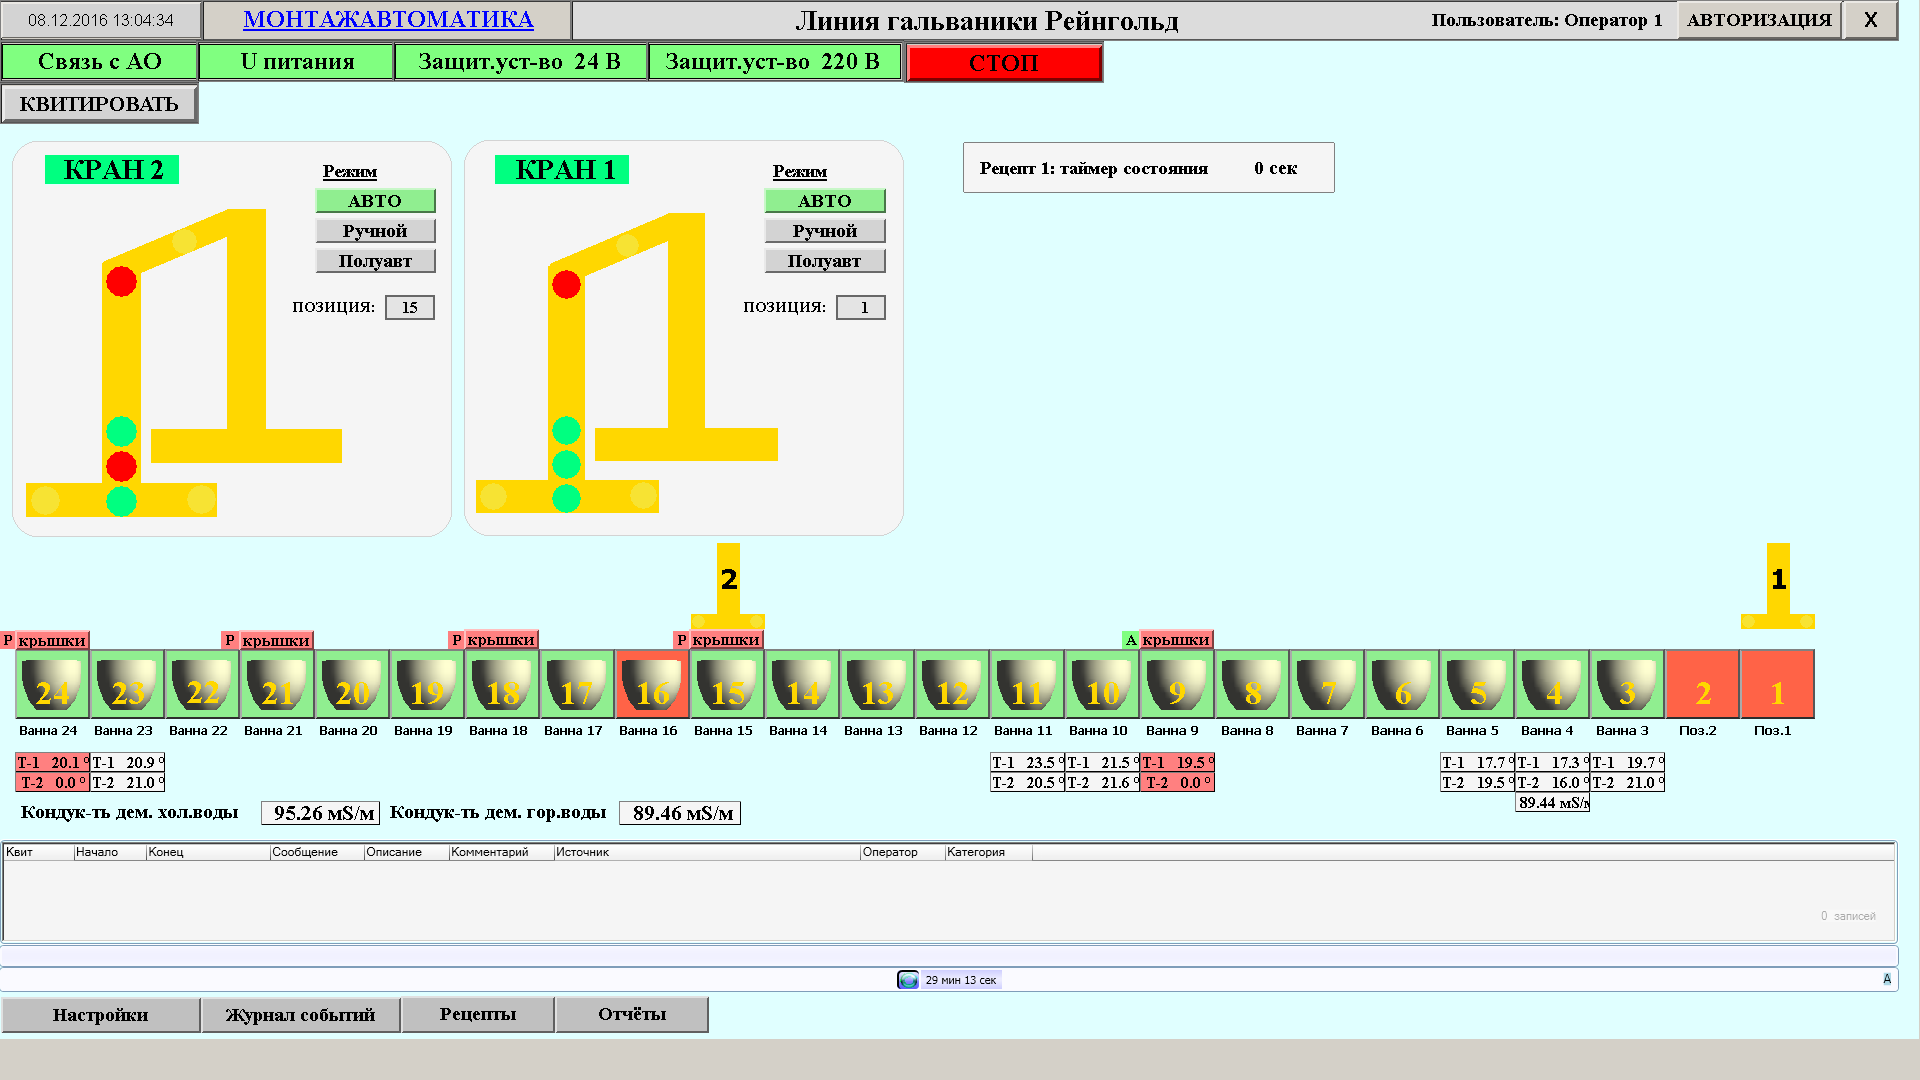Switch КРАН 1 to Полуавт mode
1920x1080 pixels.
824,261
